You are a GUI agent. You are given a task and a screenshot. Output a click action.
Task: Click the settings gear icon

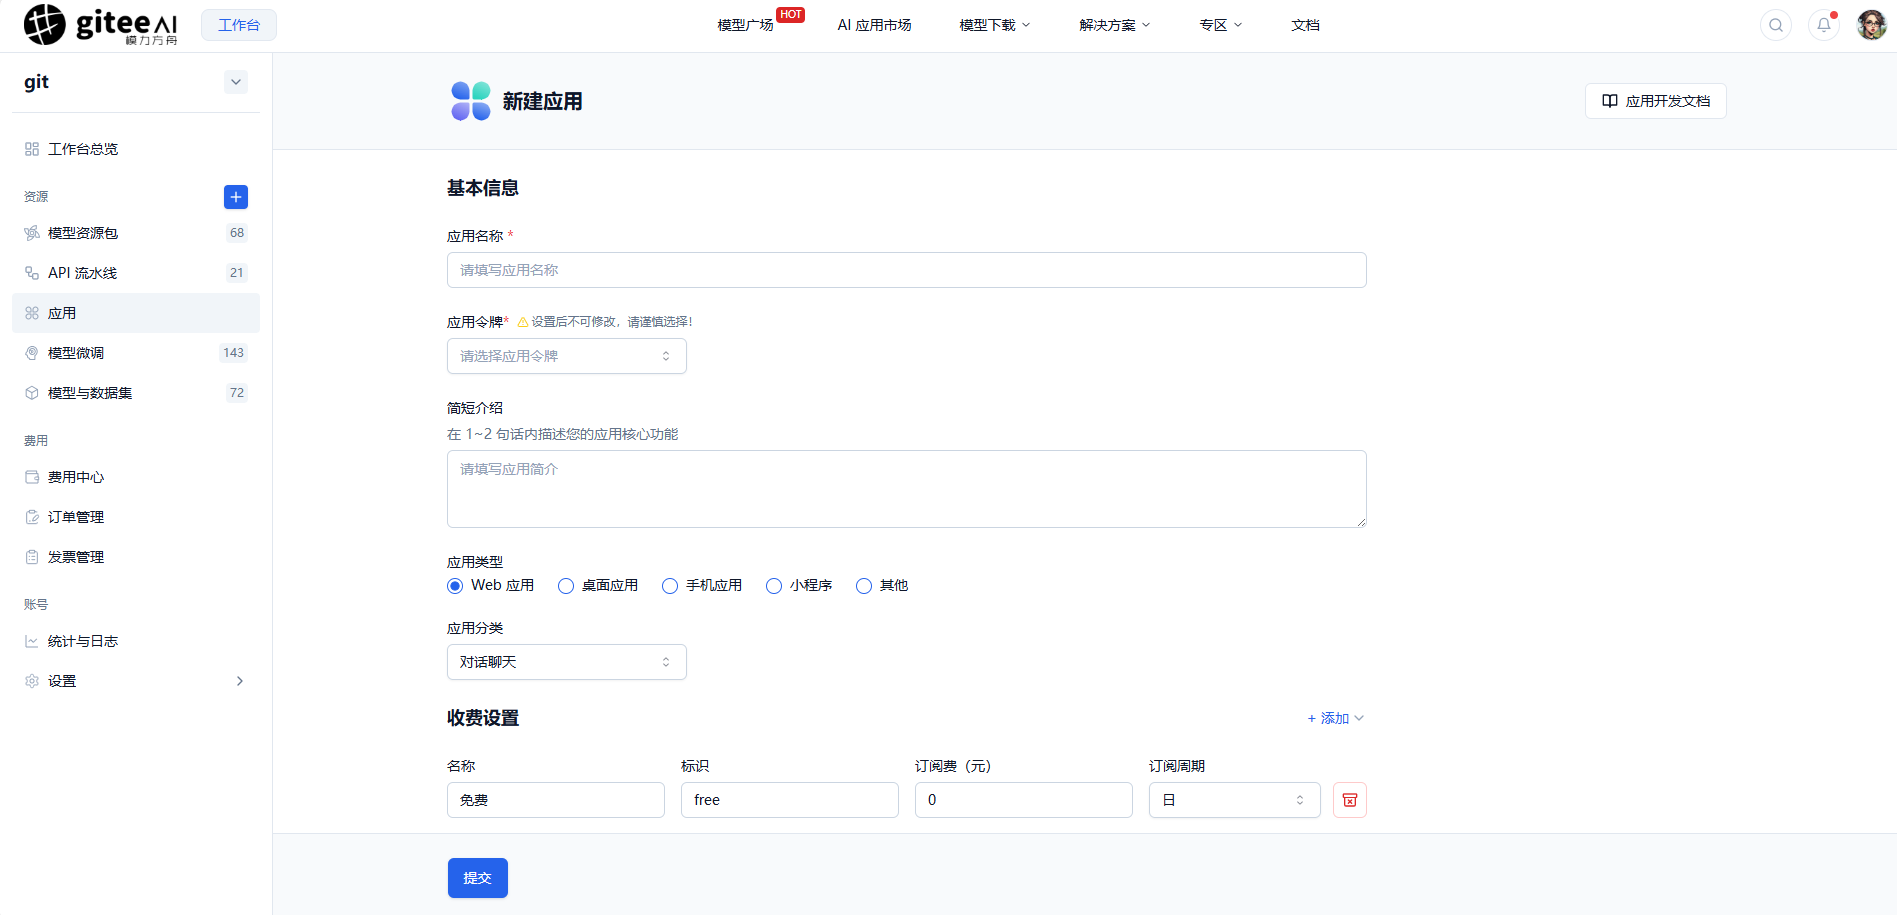point(32,681)
